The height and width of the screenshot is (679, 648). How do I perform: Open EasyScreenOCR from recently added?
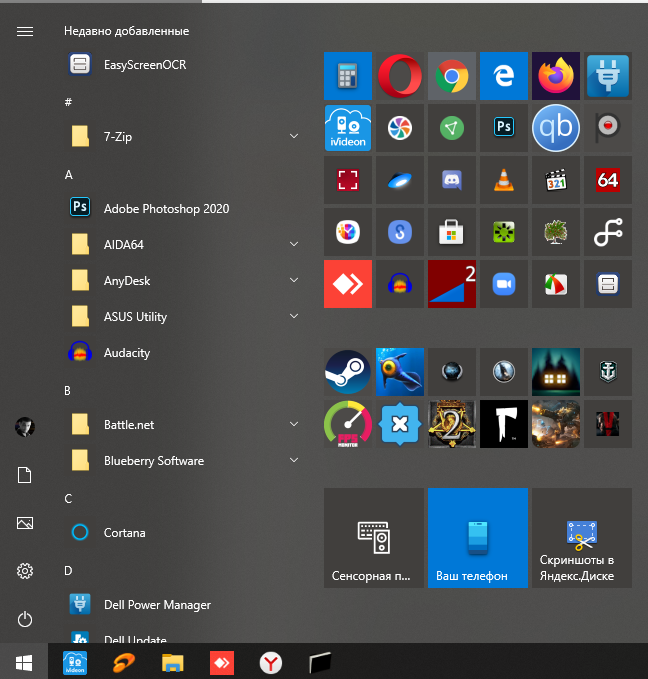[x=184, y=65]
